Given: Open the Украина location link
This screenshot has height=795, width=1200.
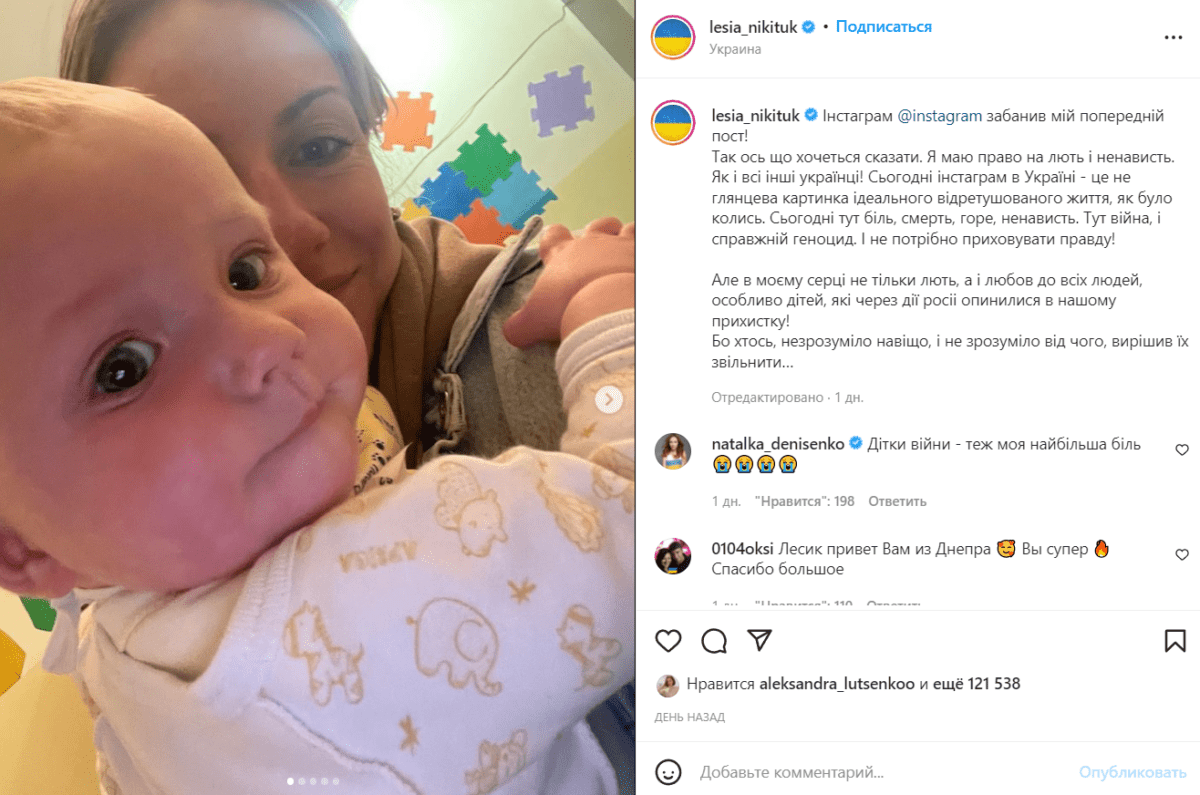Looking at the screenshot, I should 736,49.
